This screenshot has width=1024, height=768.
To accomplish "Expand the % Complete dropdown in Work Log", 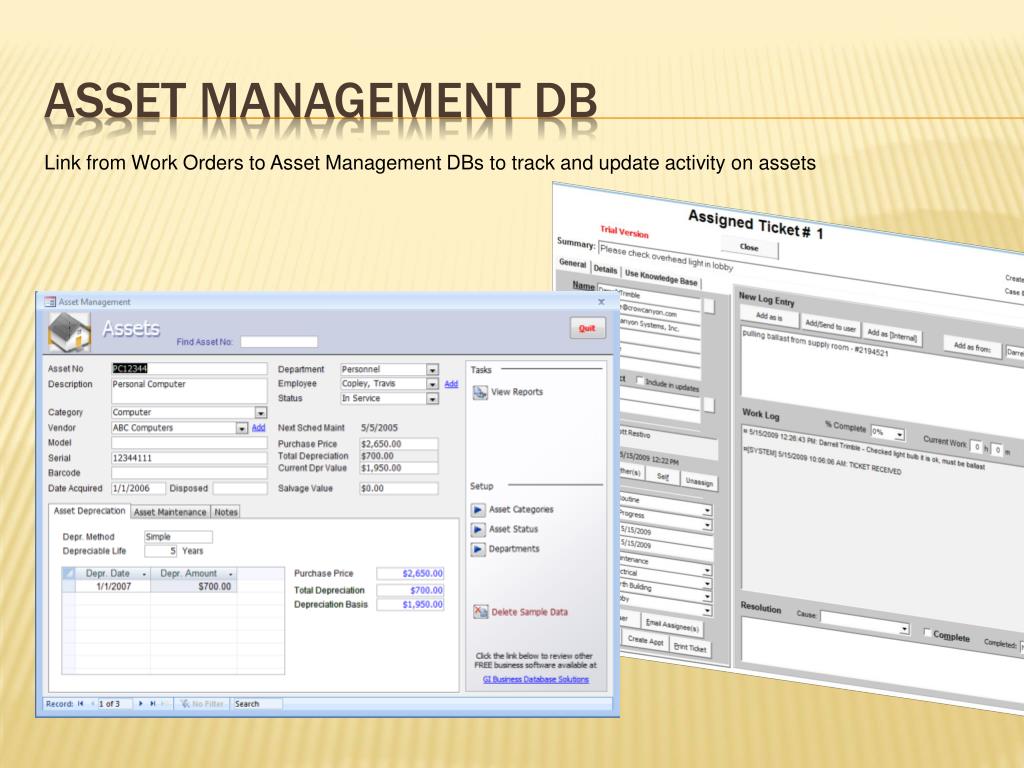I will click(x=899, y=434).
